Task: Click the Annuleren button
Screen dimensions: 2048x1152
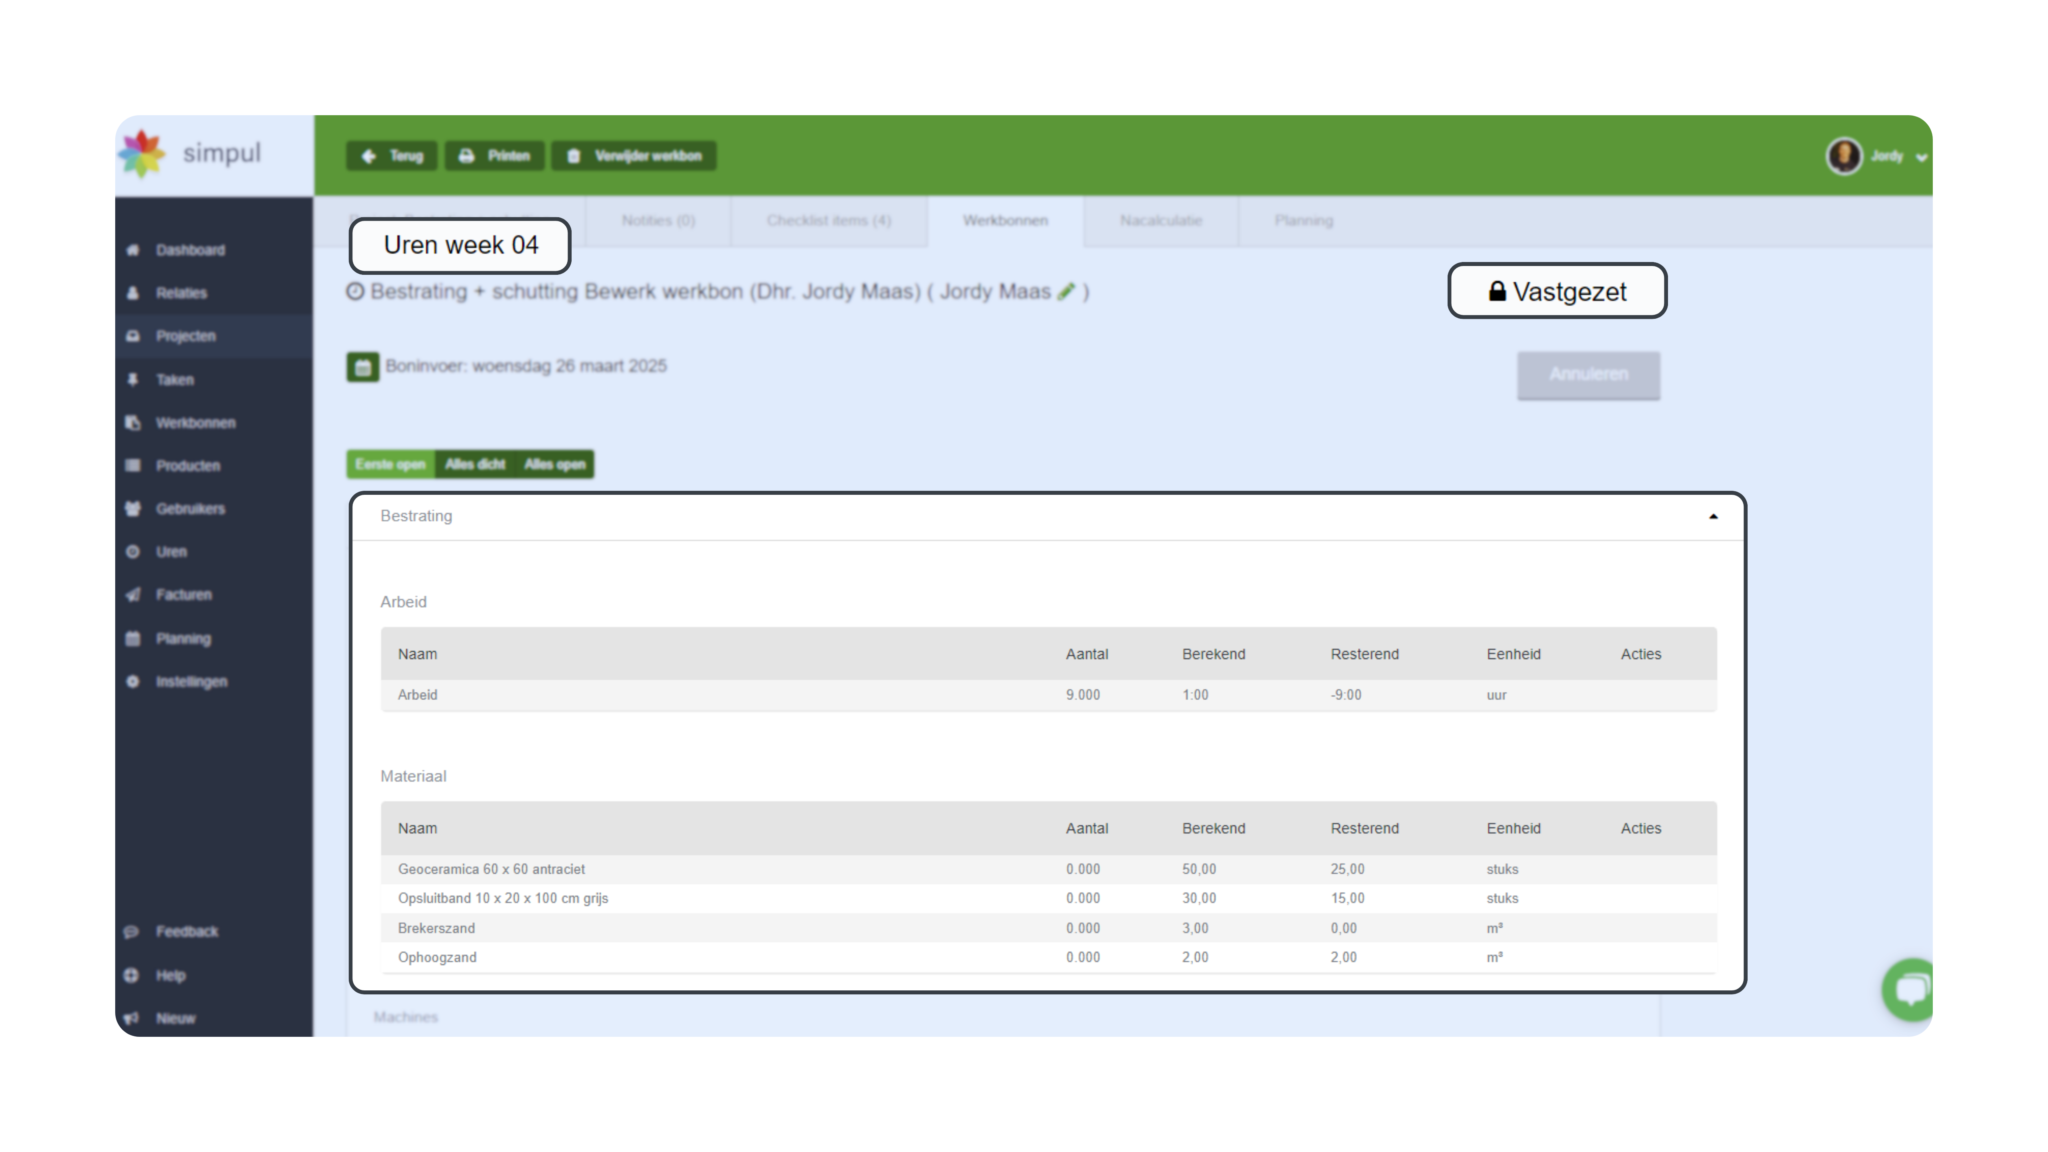Action: pos(1589,375)
